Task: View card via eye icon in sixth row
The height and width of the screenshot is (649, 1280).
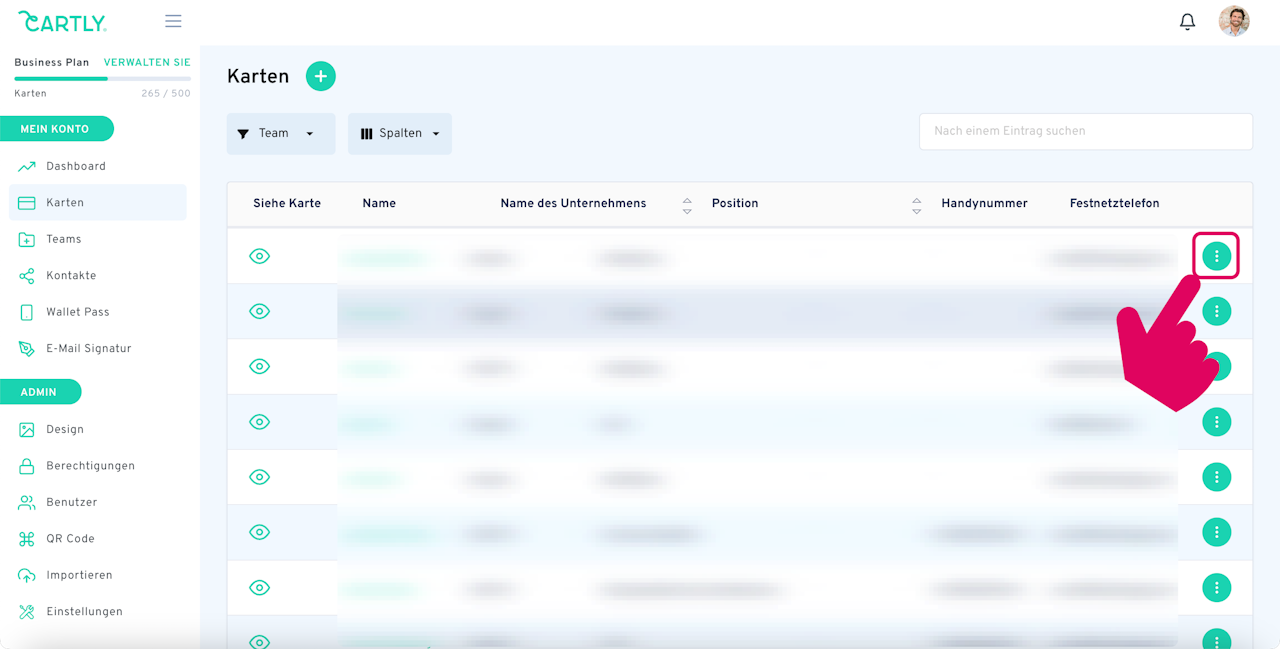Action: point(259,532)
